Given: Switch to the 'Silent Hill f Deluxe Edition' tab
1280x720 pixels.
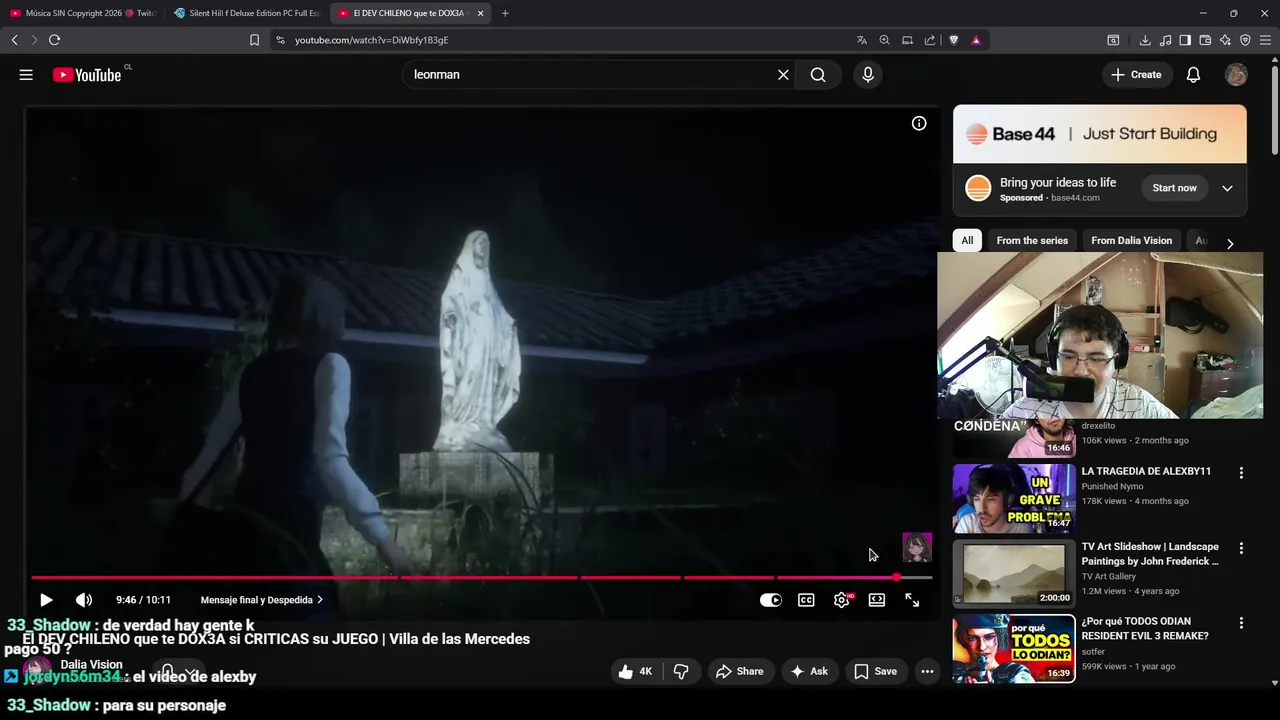Looking at the screenshot, I should click(245, 13).
